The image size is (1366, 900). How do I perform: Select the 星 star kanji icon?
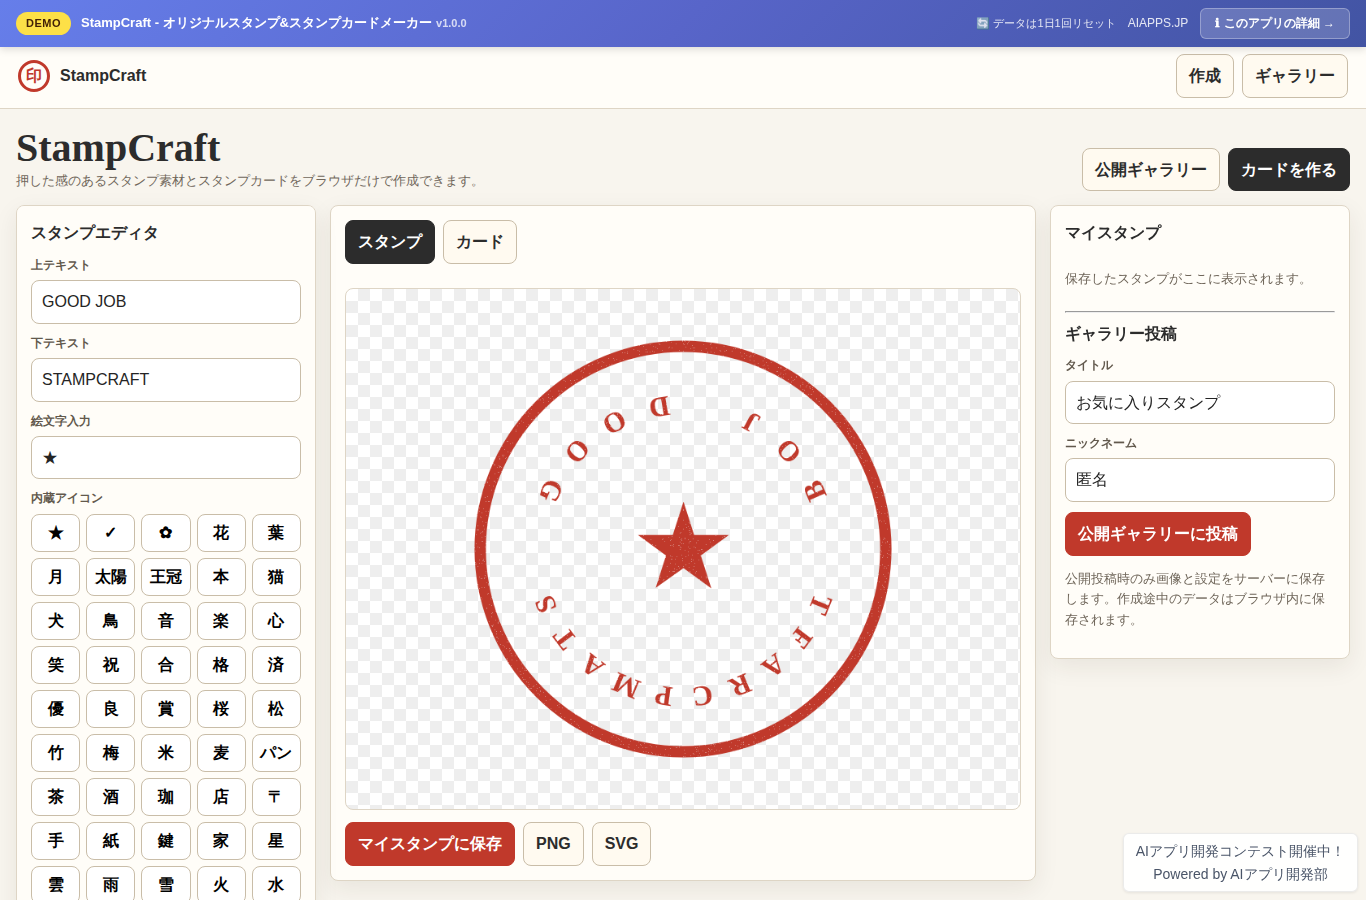click(276, 841)
